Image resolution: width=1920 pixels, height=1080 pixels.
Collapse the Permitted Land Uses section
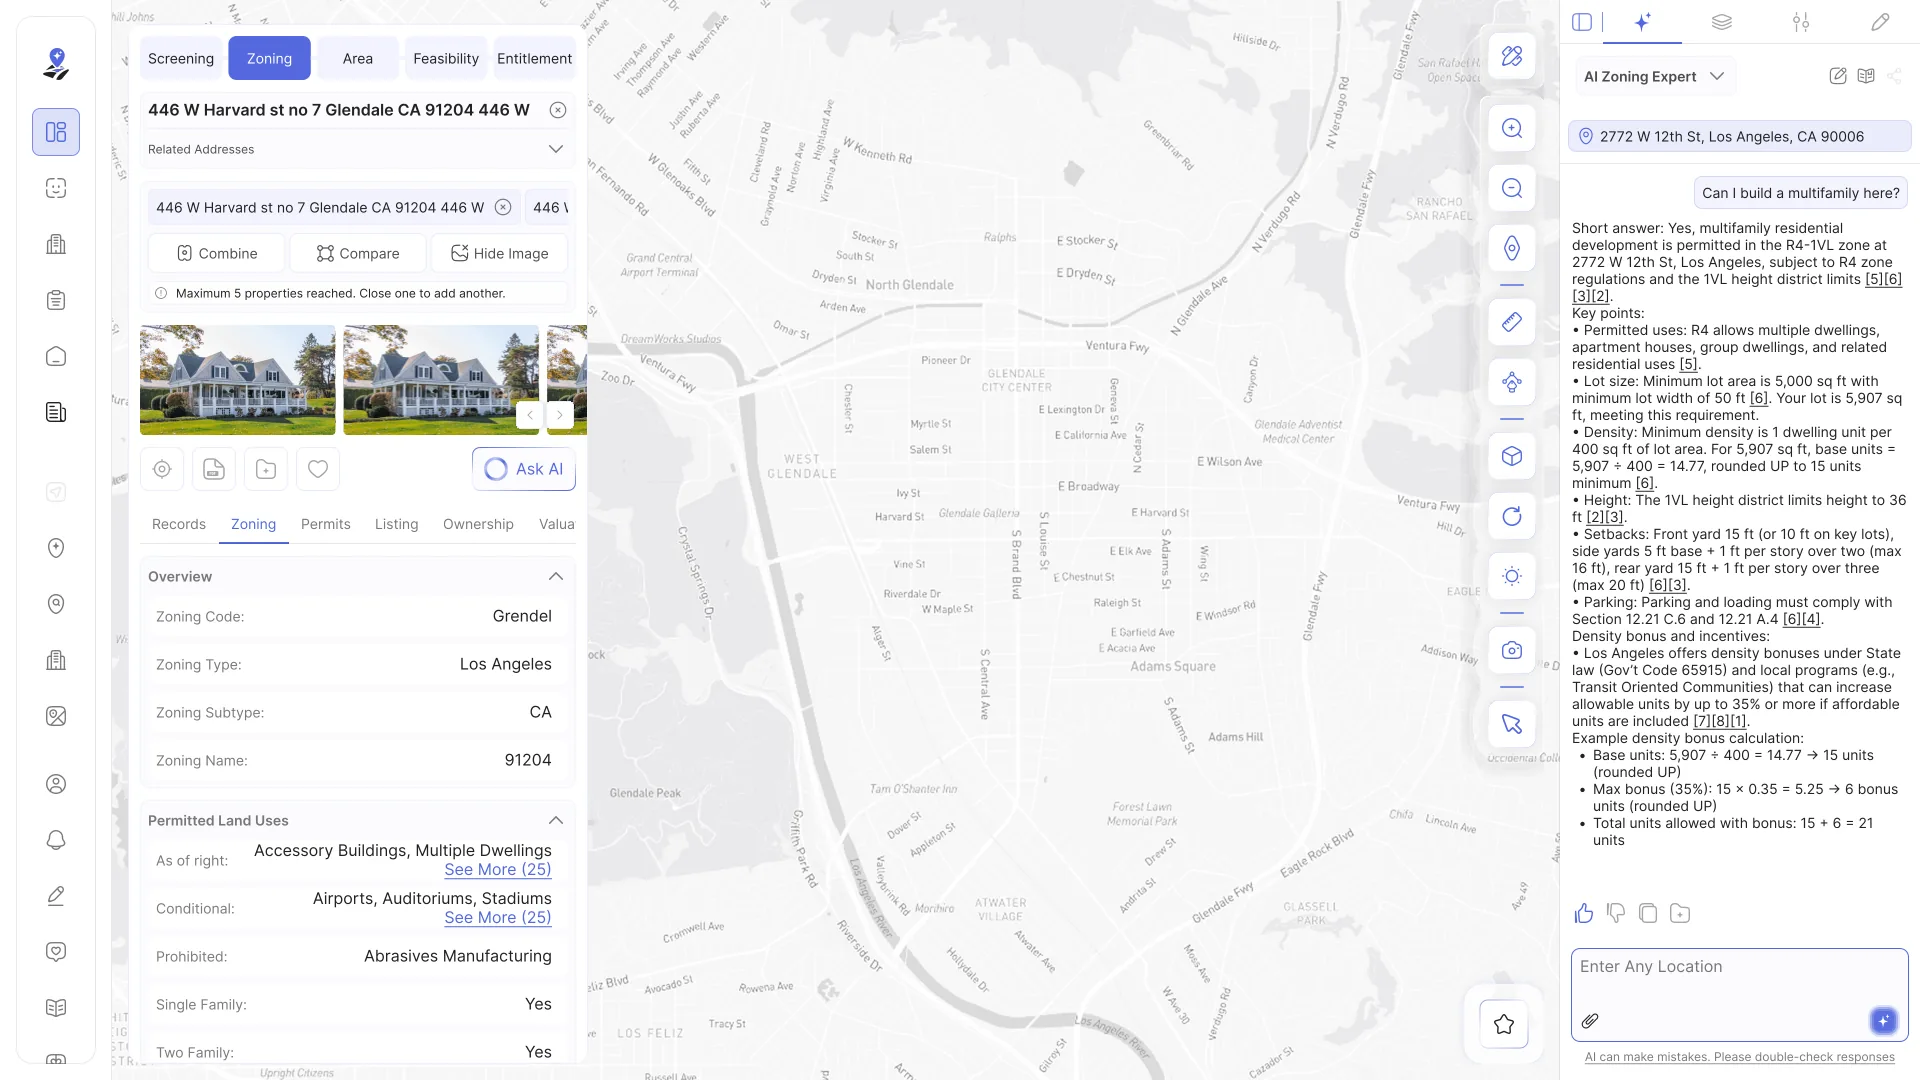click(x=556, y=820)
